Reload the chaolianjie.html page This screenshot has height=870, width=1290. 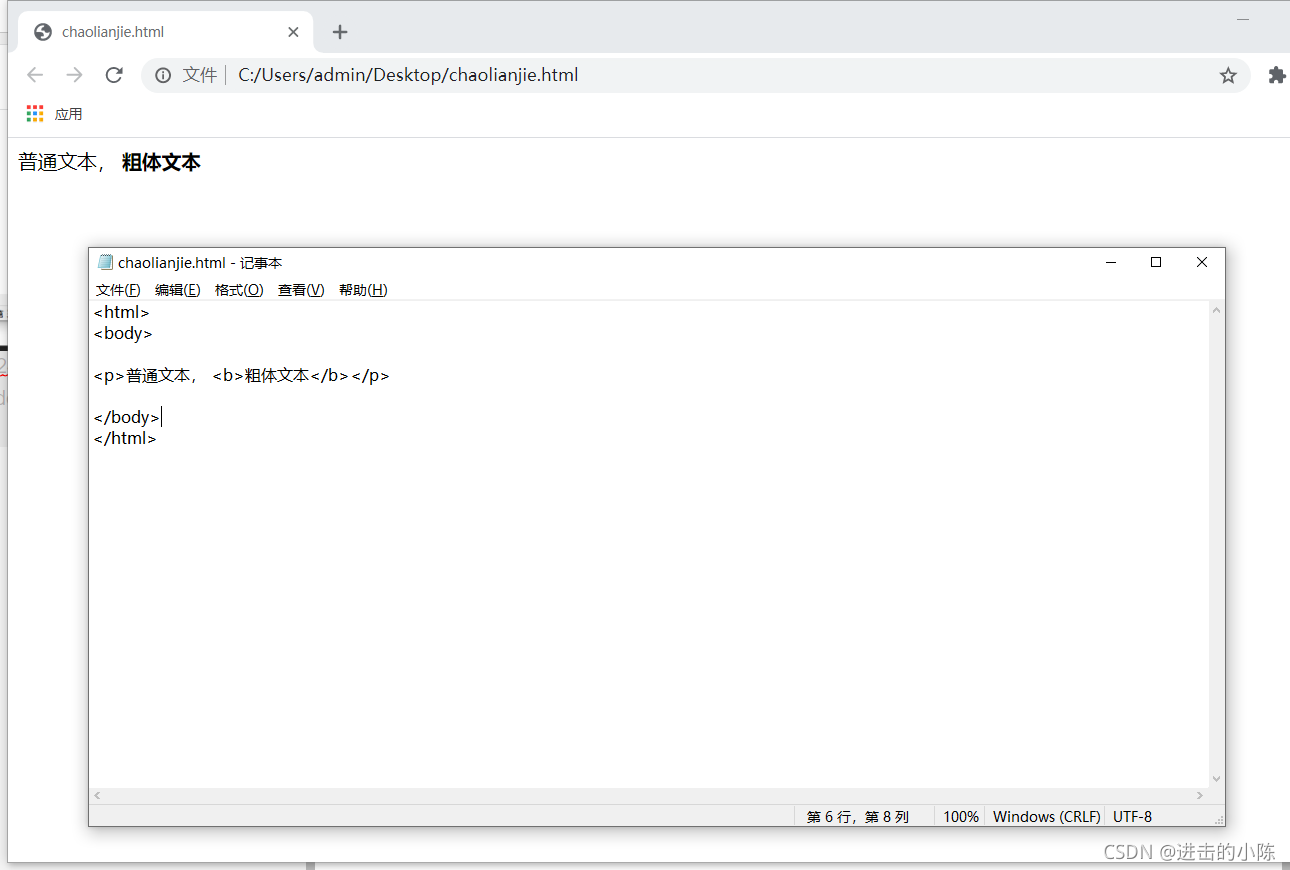pyautogui.click(x=114, y=75)
